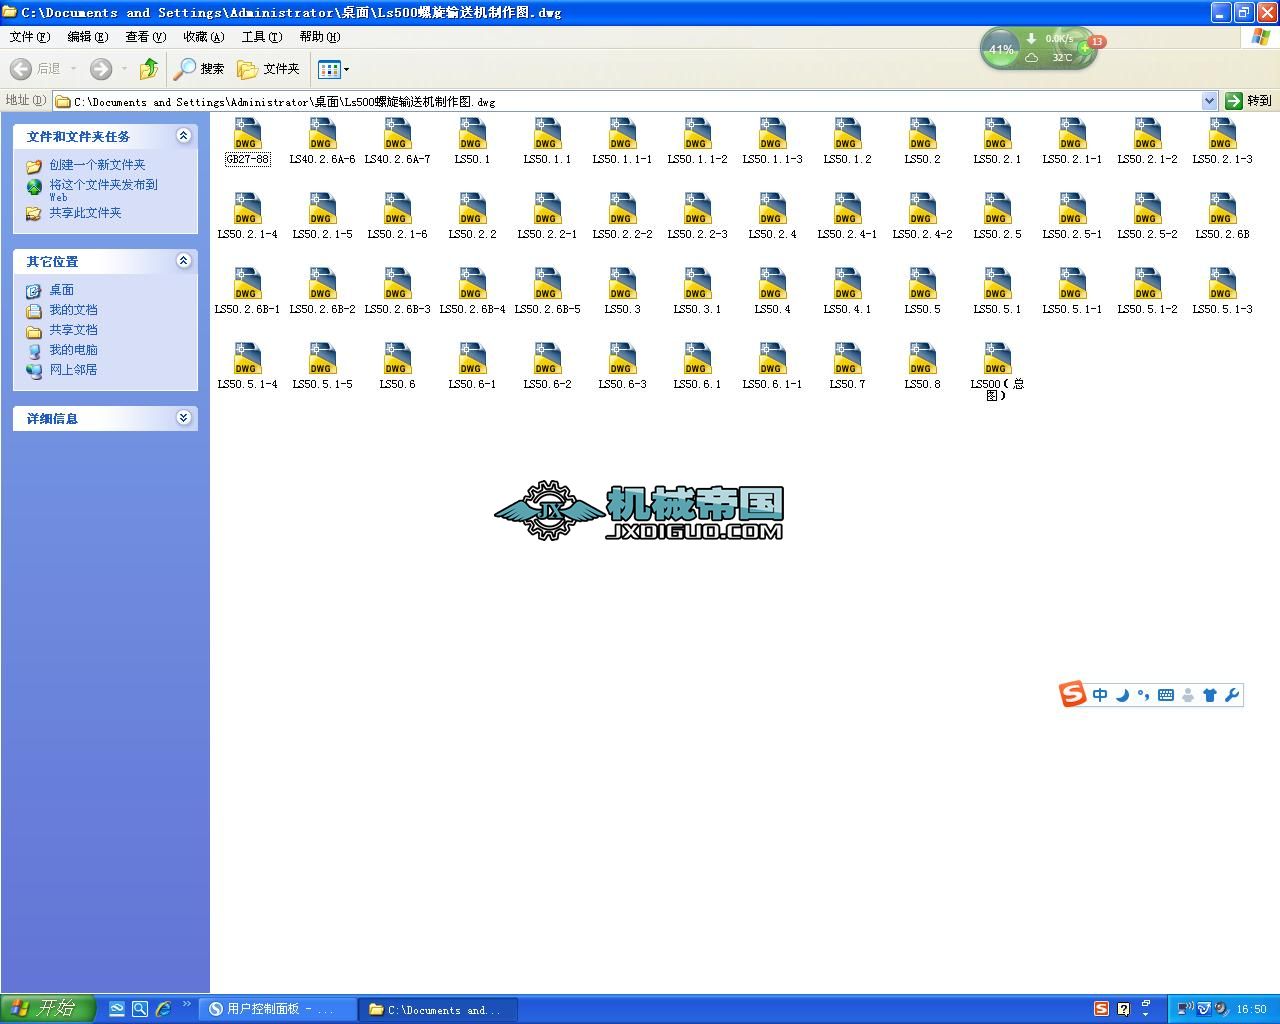
Task: Launch Internet Explorer from quick launch
Action: (163, 1009)
